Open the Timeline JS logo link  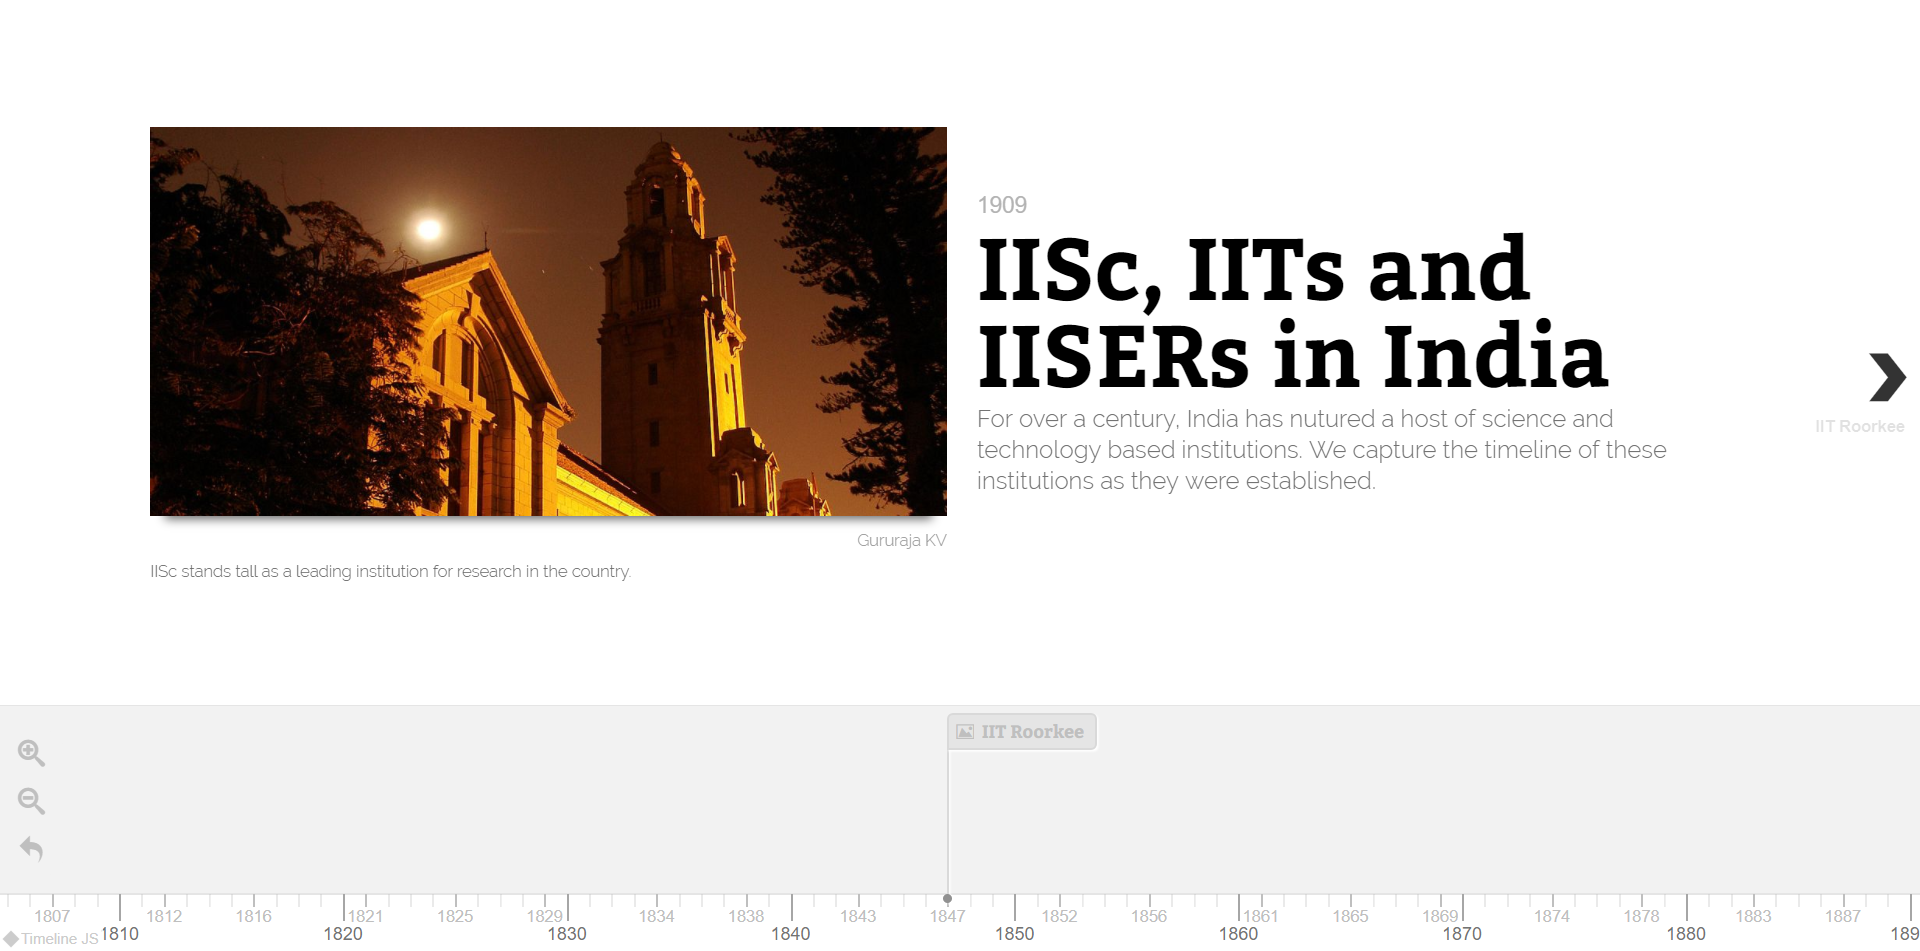coord(51,938)
